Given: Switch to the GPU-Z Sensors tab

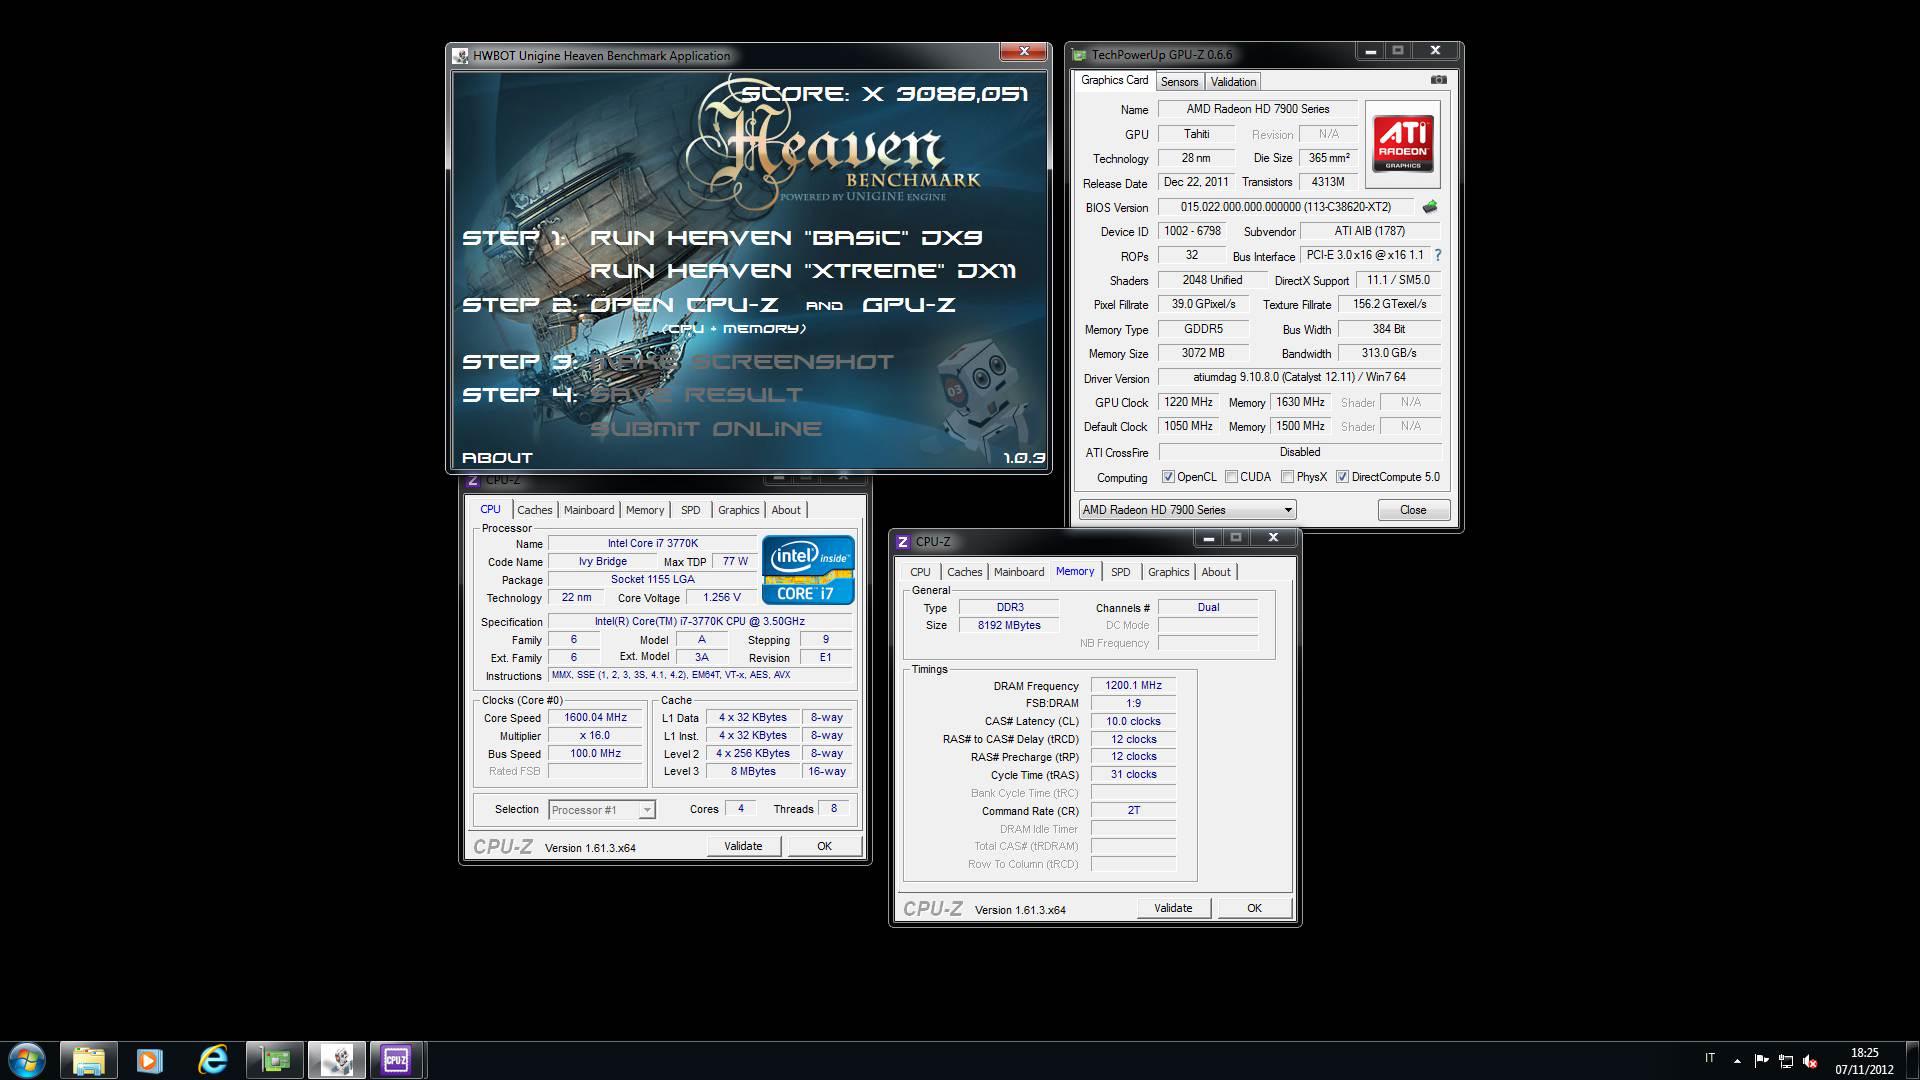Looking at the screenshot, I should coord(1179,82).
